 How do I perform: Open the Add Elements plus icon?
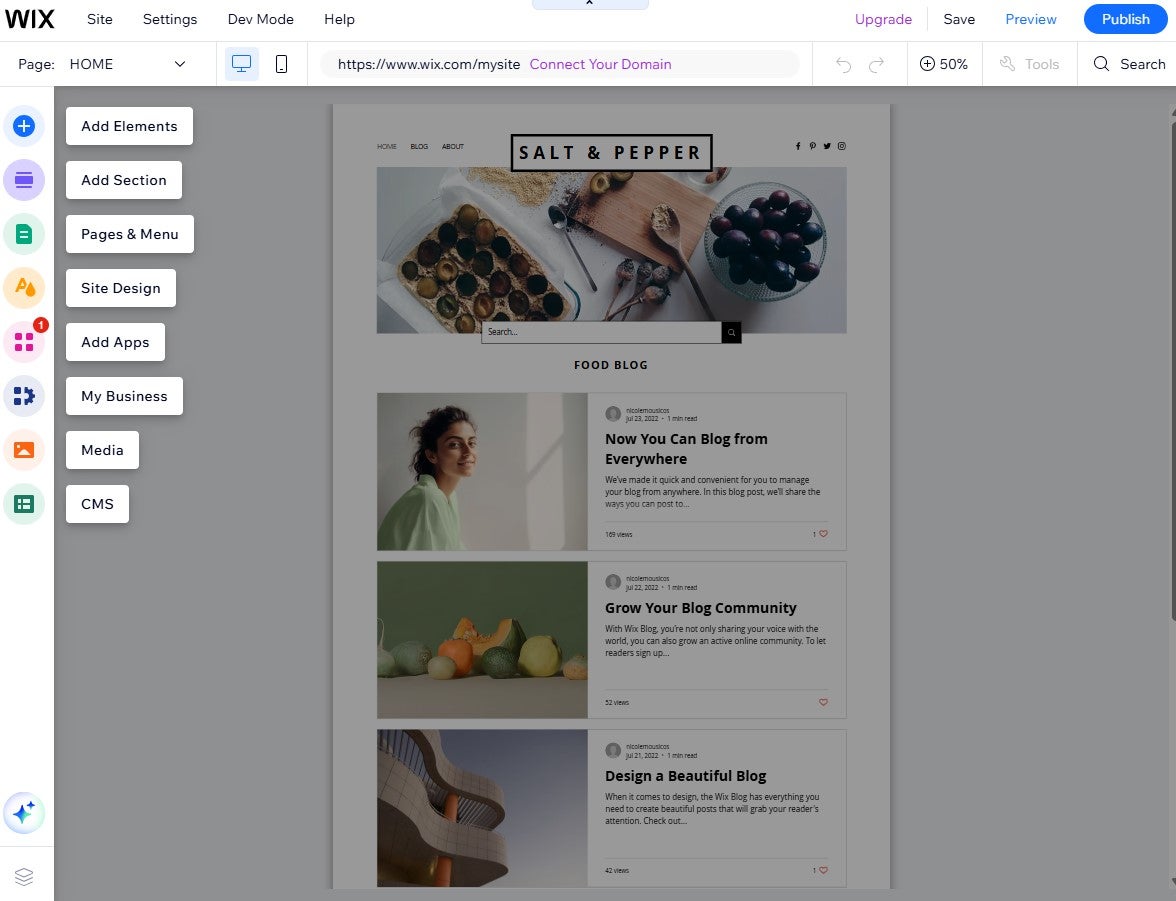[x=25, y=126]
